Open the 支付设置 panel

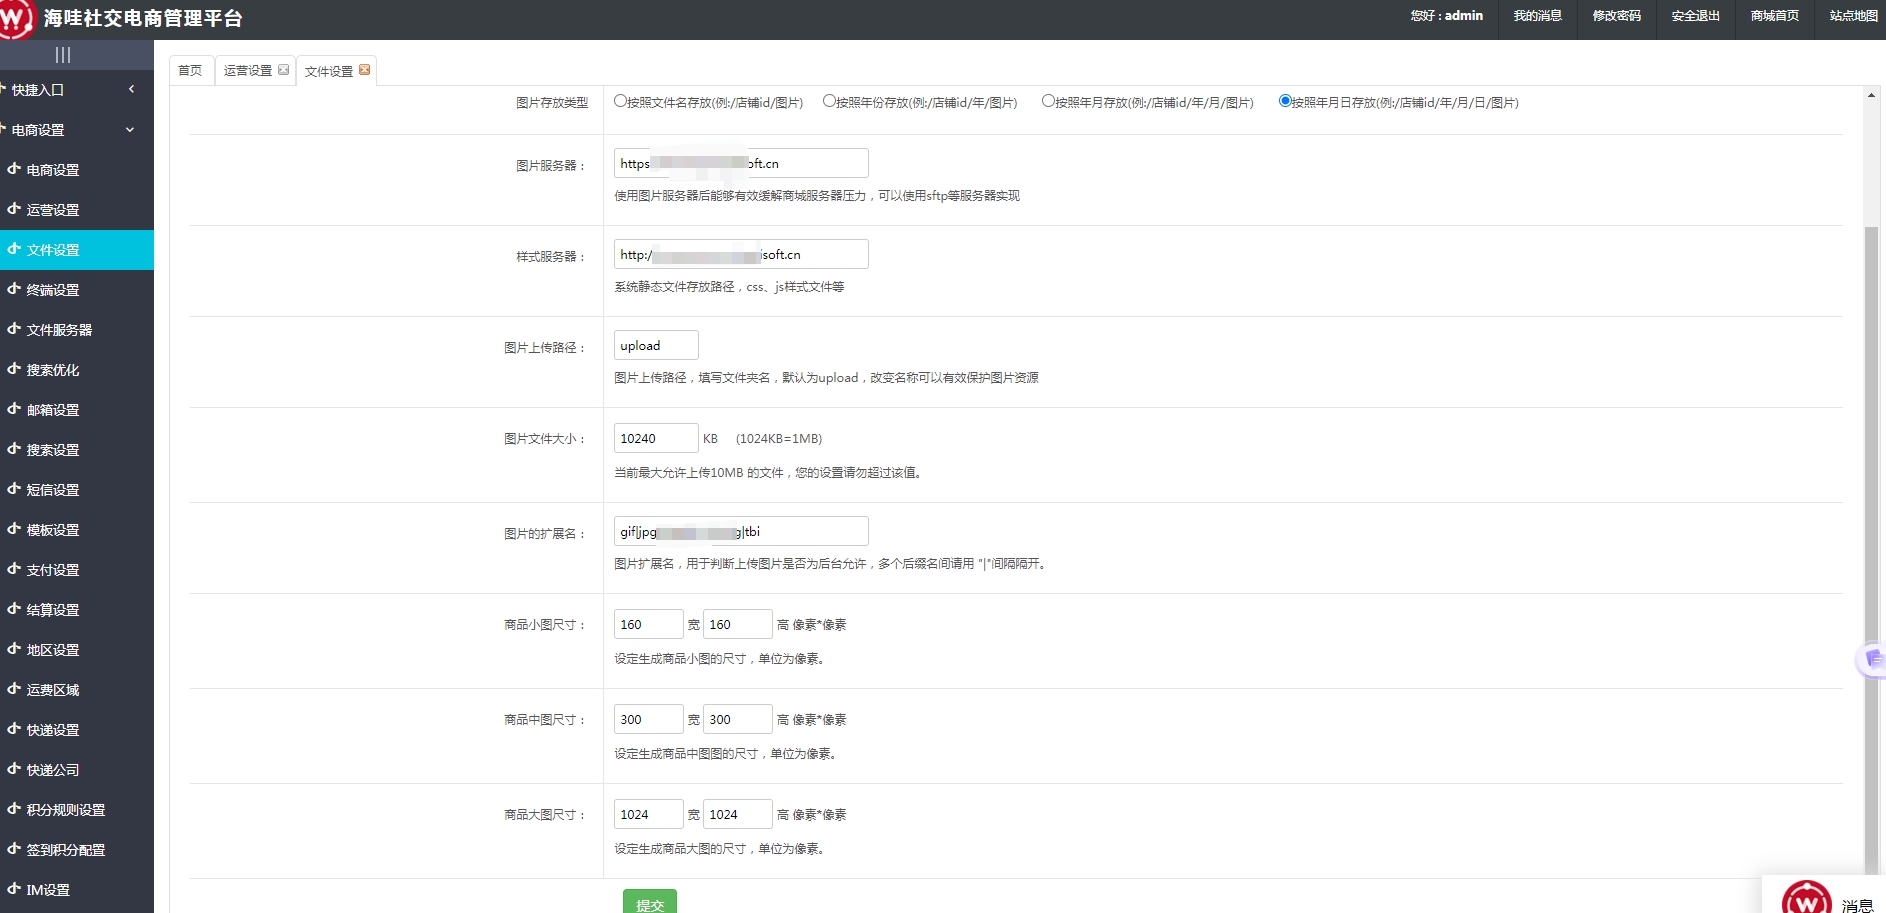pyautogui.click(x=52, y=569)
